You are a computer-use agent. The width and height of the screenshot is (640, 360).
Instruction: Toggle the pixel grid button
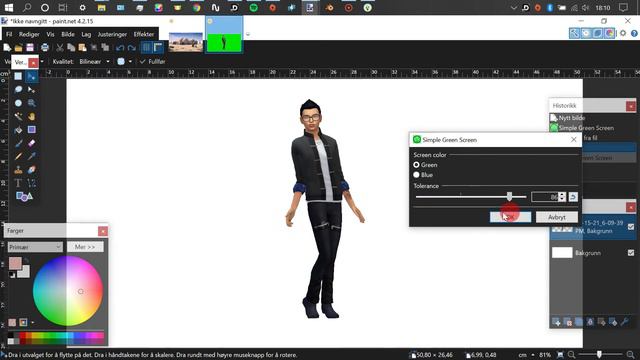(146, 48)
